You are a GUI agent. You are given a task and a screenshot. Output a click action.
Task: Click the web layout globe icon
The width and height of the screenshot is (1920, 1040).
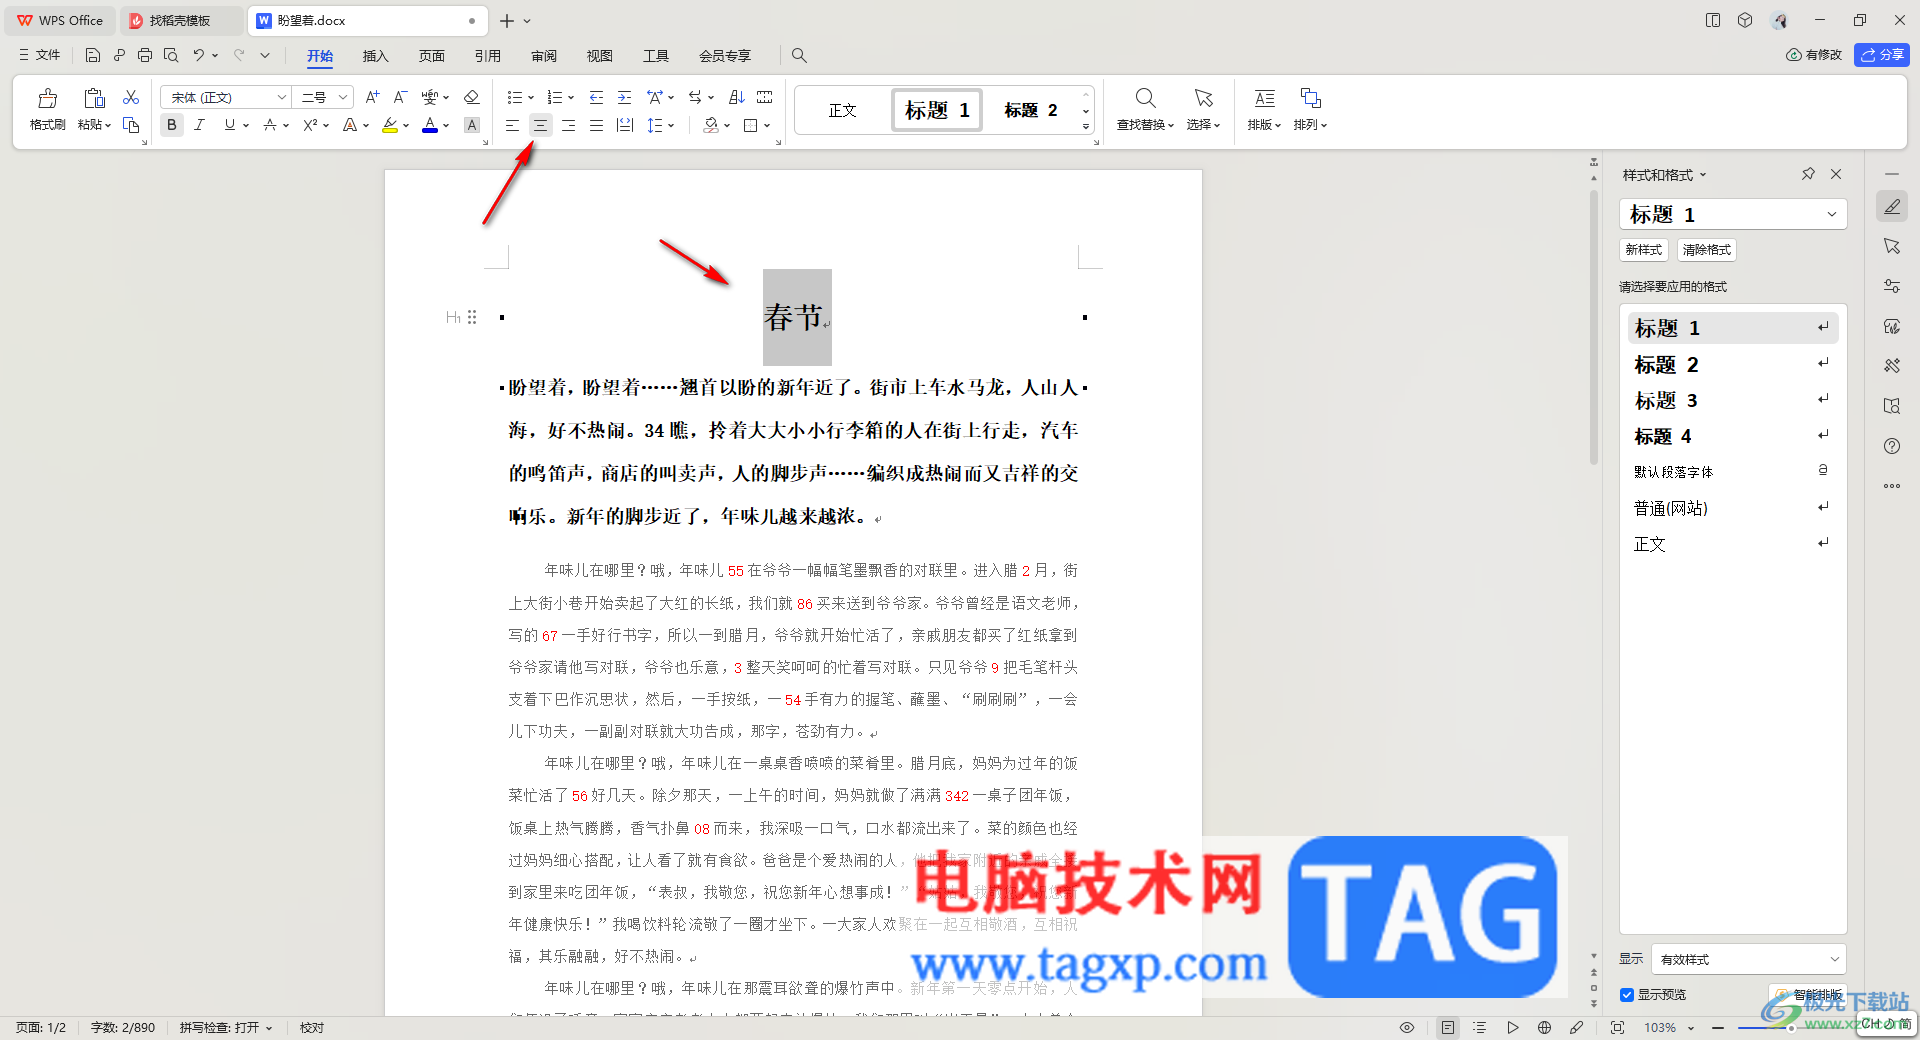click(x=1545, y=1027)
